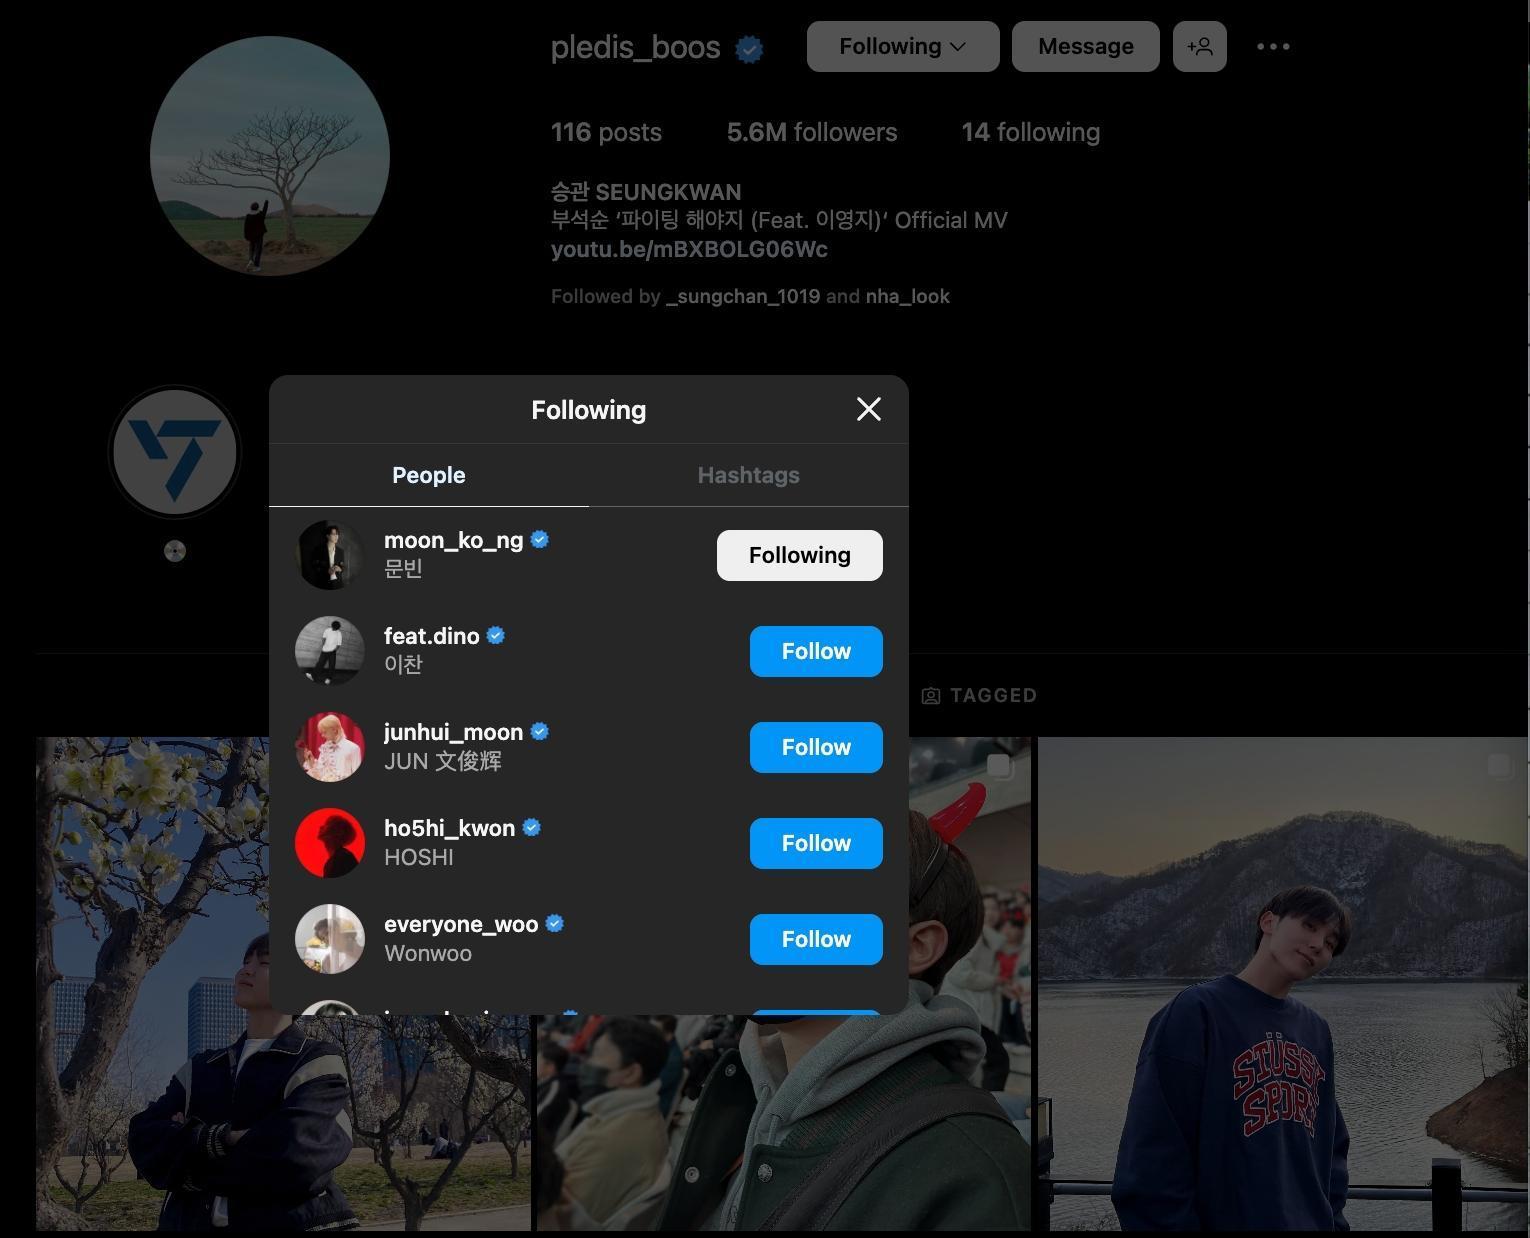Open pledis_boos tree profile picture
Image resolution: width=1530 pixels, height=1238 pixels.
270,156
